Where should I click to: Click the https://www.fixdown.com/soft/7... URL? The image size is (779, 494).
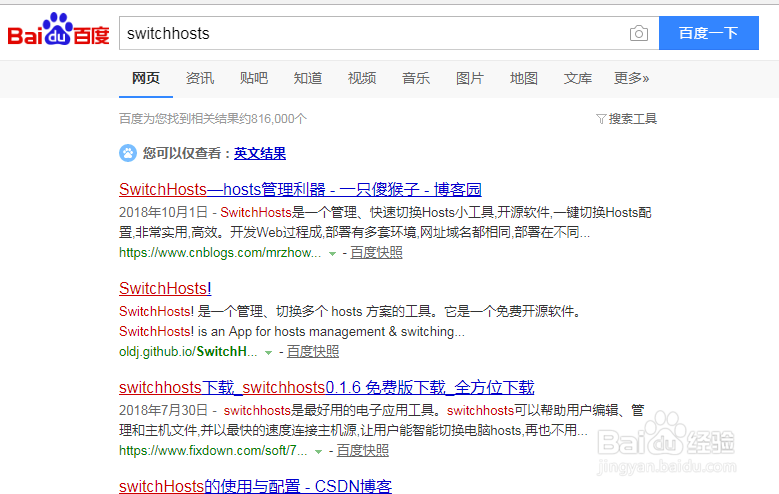213,451
